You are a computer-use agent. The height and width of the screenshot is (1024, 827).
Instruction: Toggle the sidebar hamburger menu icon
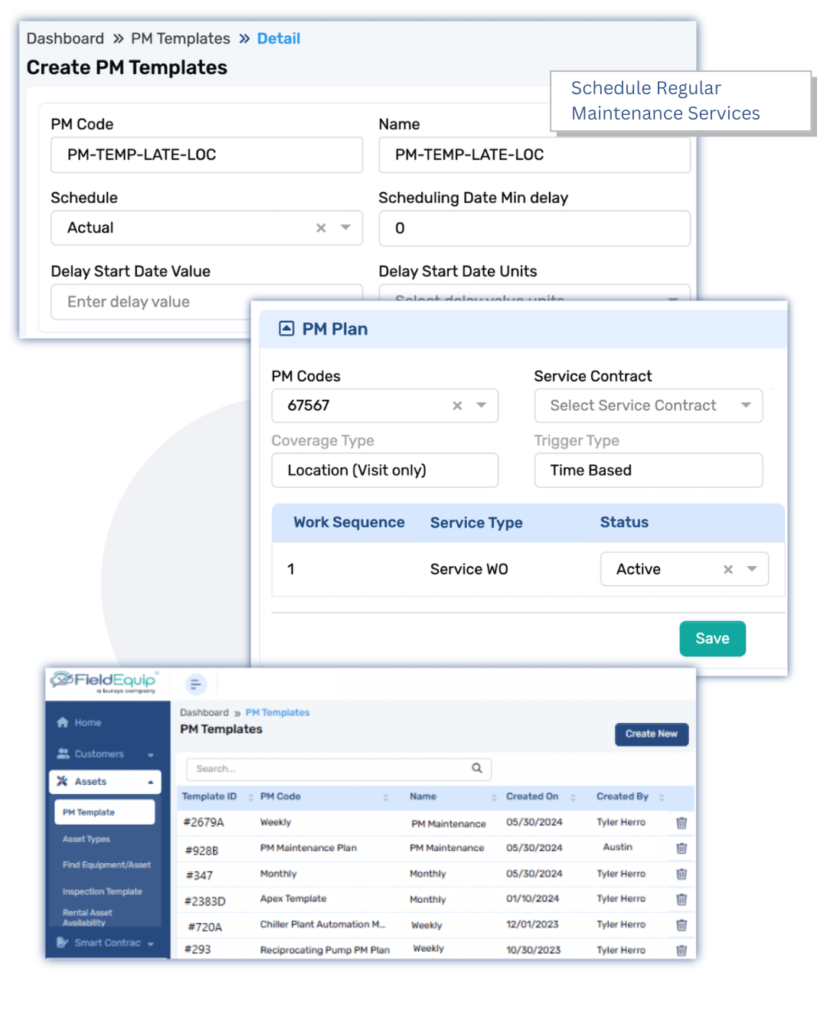[195, 684]
